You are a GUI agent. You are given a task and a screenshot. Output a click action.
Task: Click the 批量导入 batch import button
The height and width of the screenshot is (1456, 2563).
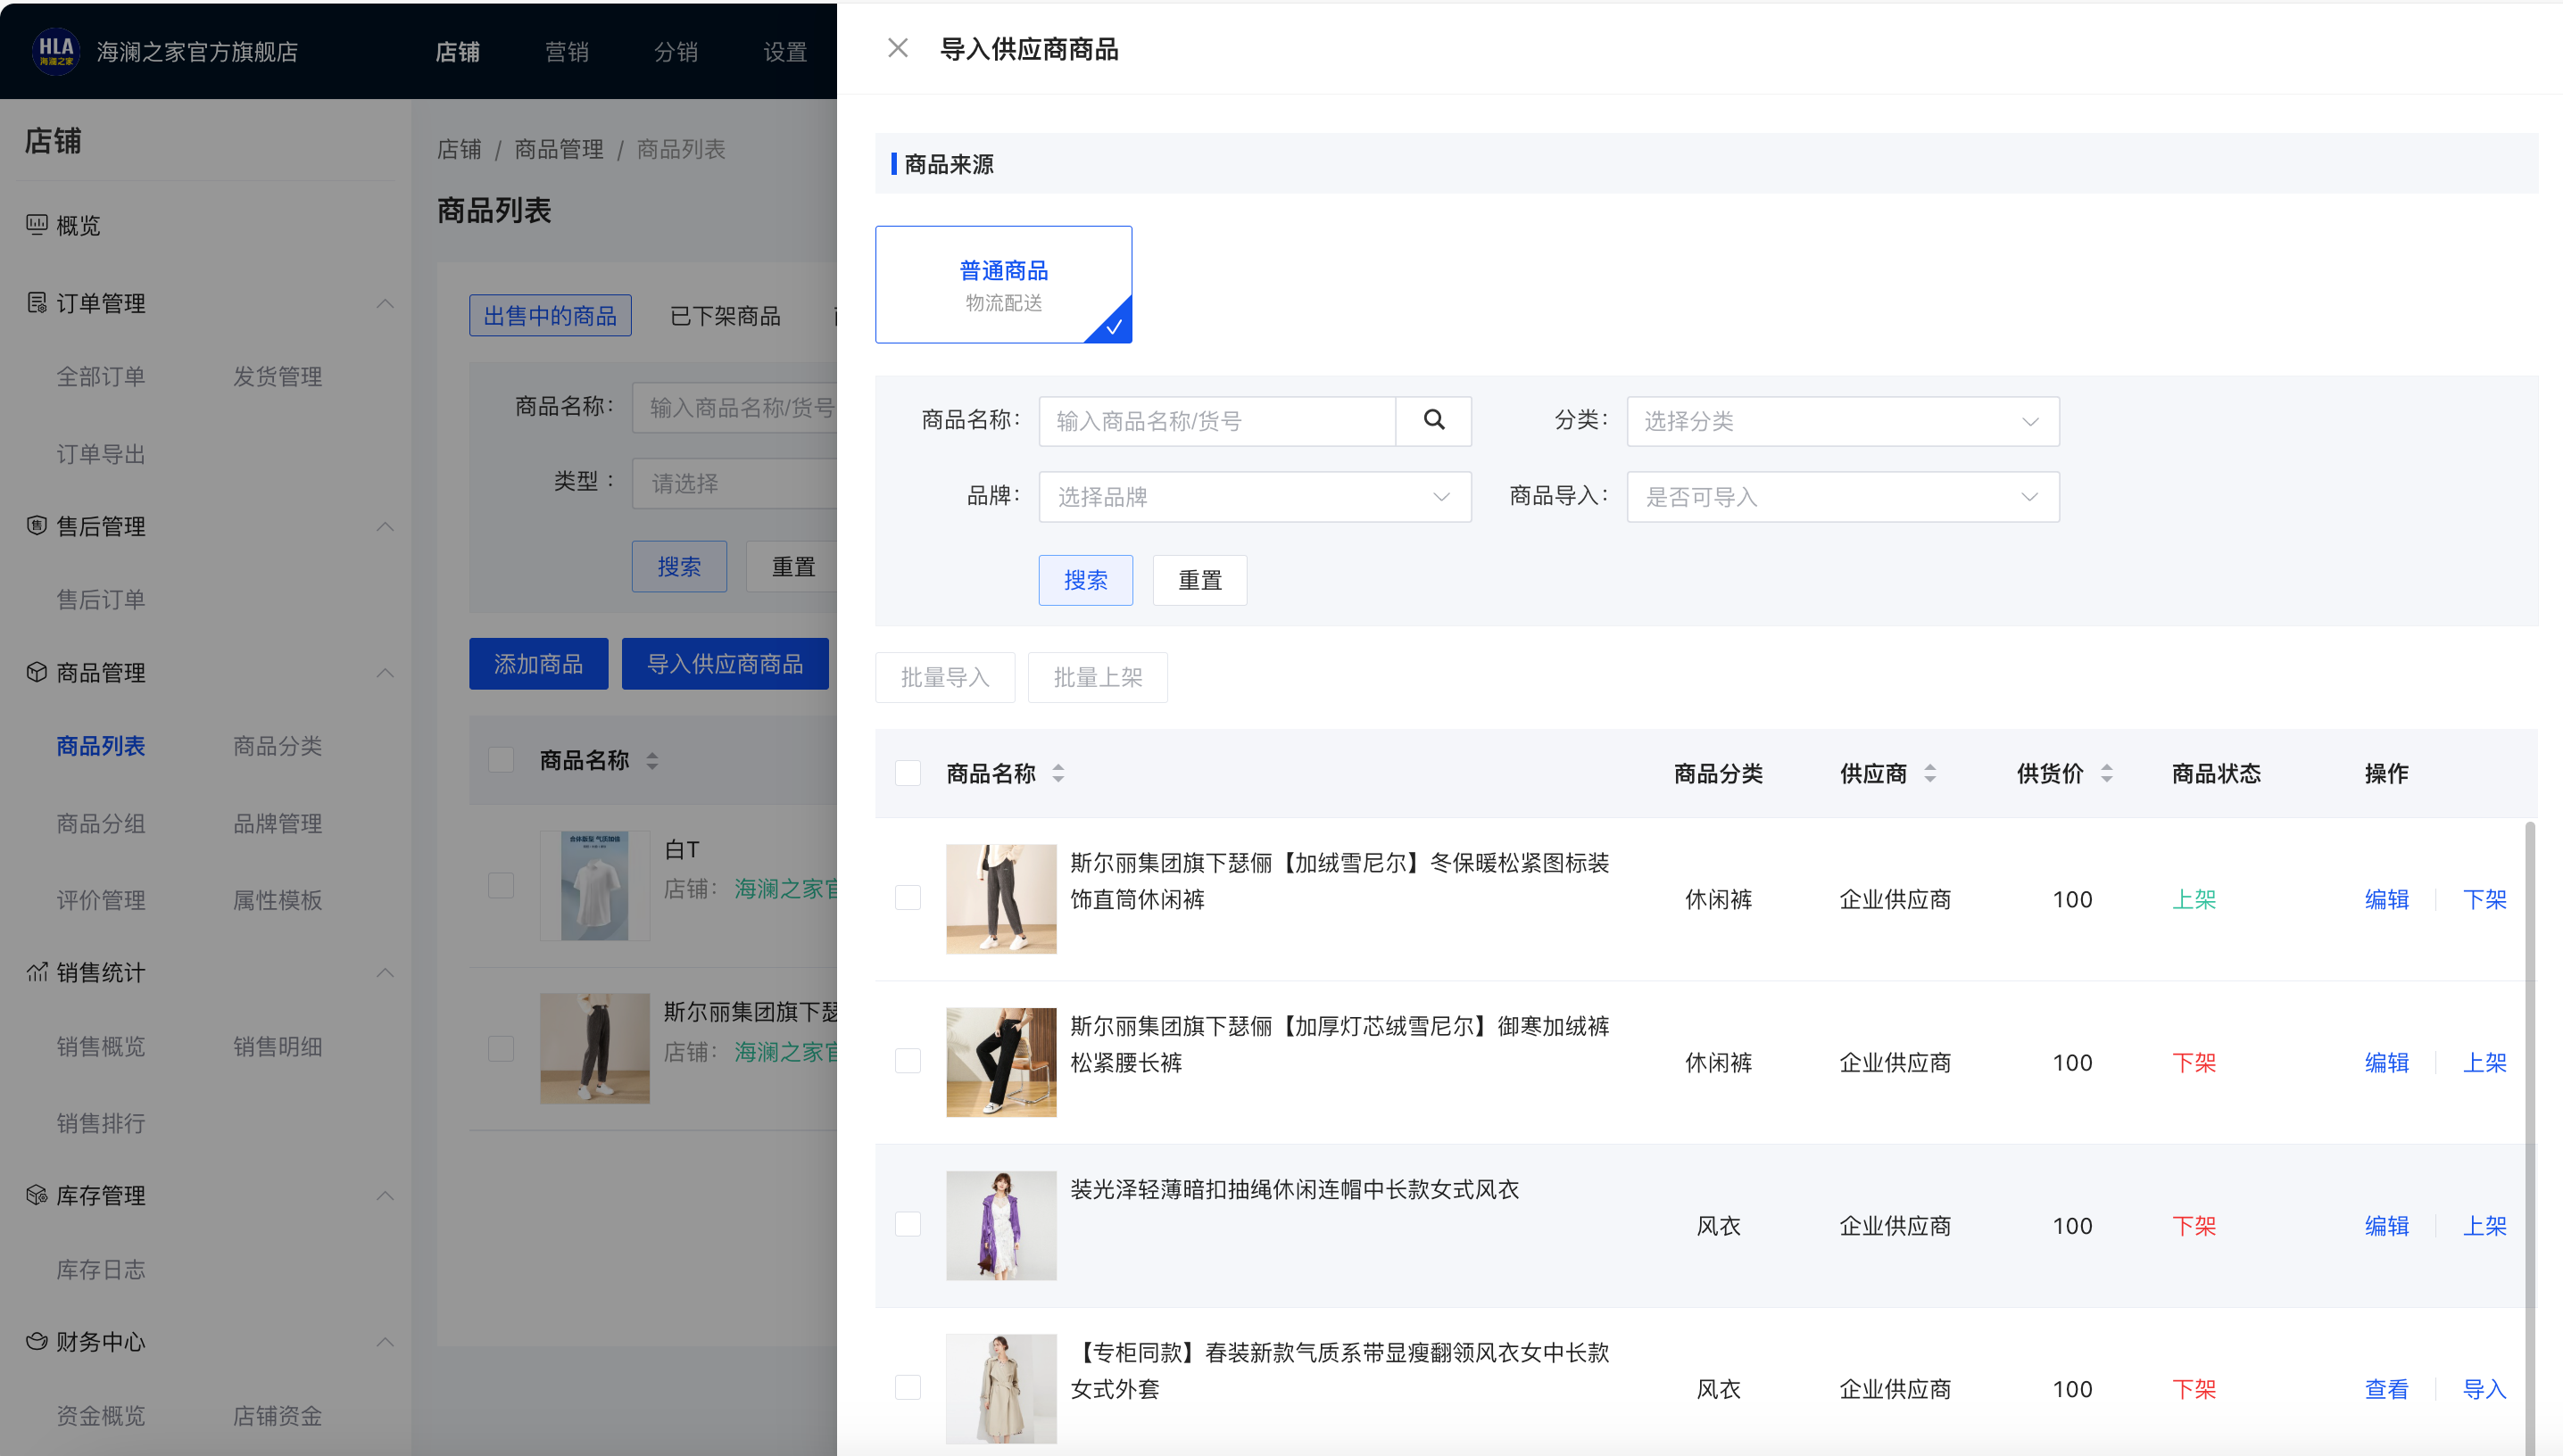(x=944, y=677)
